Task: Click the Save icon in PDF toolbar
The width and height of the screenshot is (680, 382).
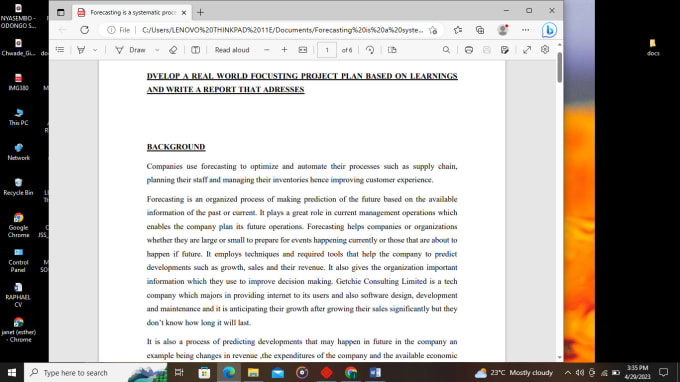Action: click(x=487, y=50)
